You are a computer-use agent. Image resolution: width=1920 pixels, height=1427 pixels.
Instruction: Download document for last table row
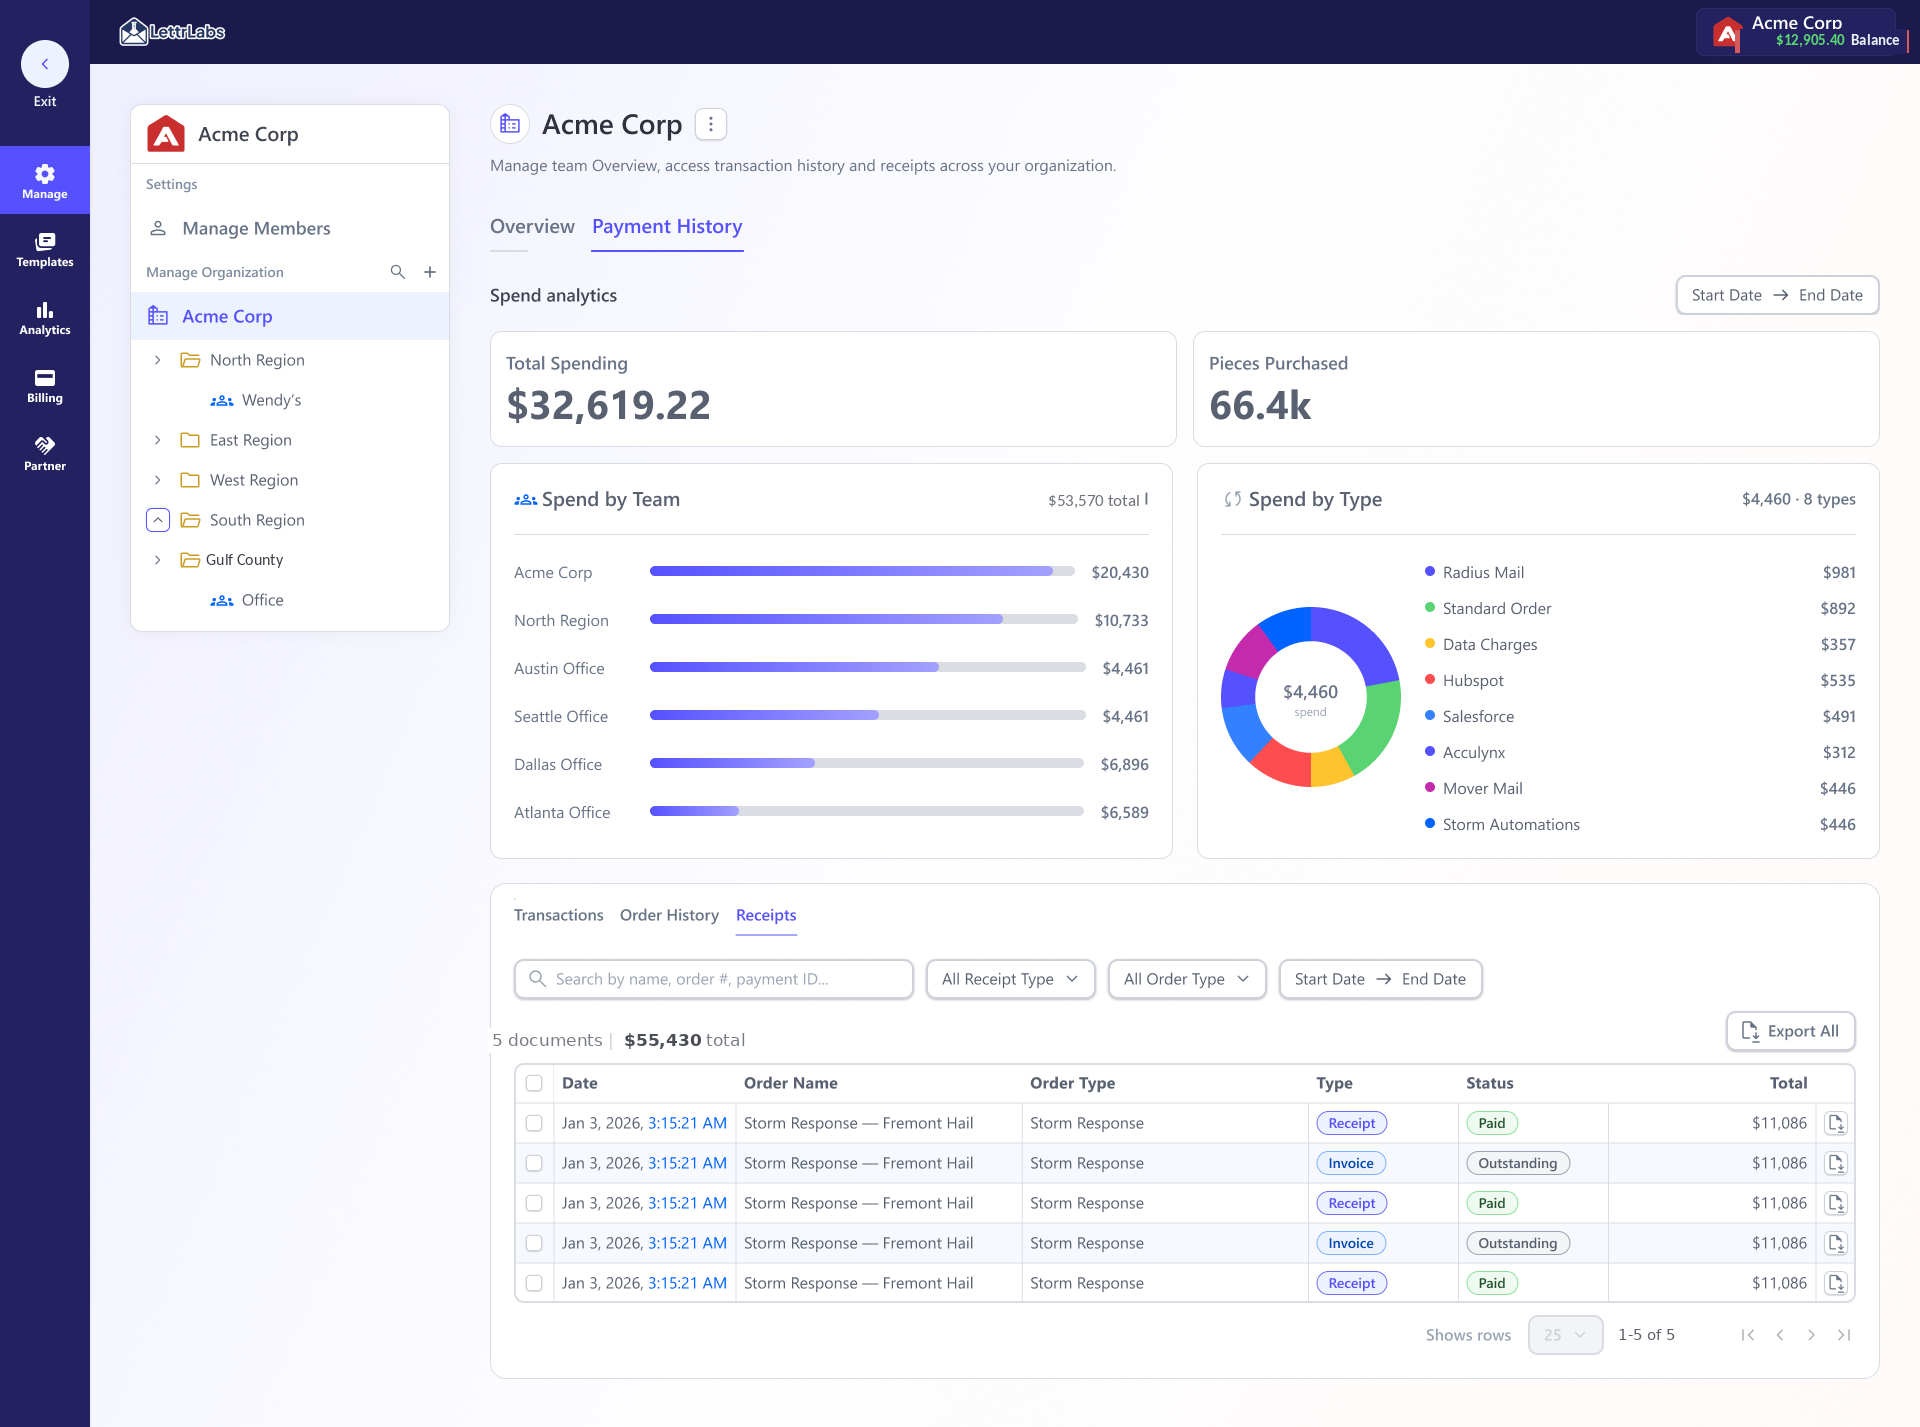(x=1836, y=1283)
